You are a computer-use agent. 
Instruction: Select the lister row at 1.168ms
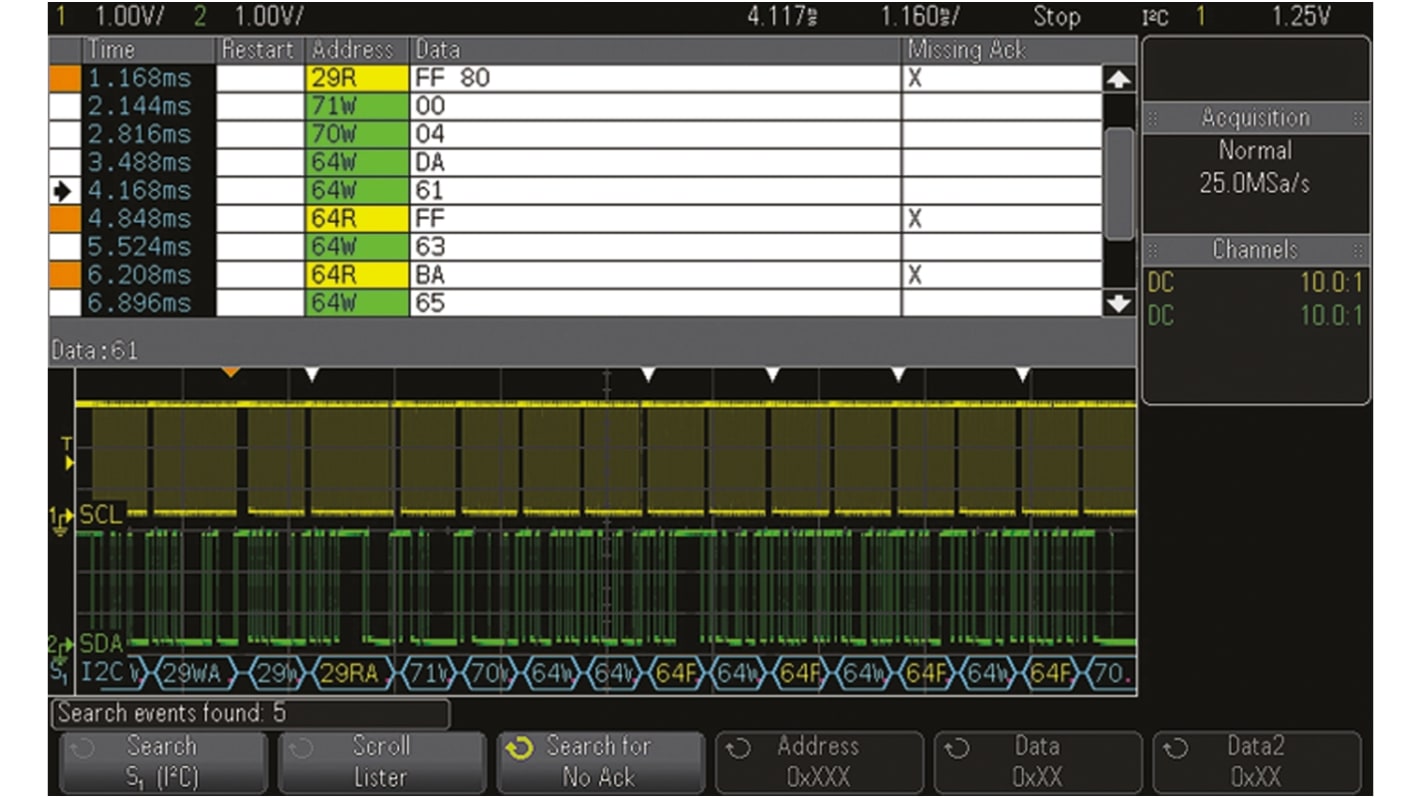click(x=576, y=78)
